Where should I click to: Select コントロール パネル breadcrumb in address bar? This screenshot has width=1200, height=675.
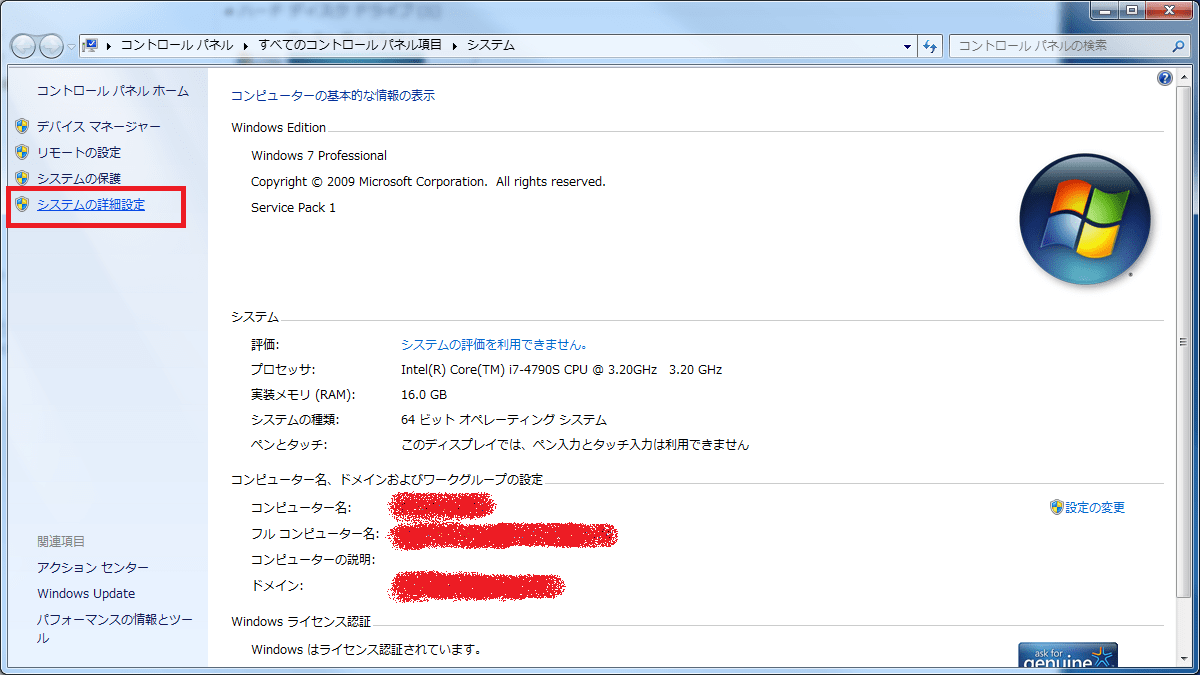(x=176, y=46)
